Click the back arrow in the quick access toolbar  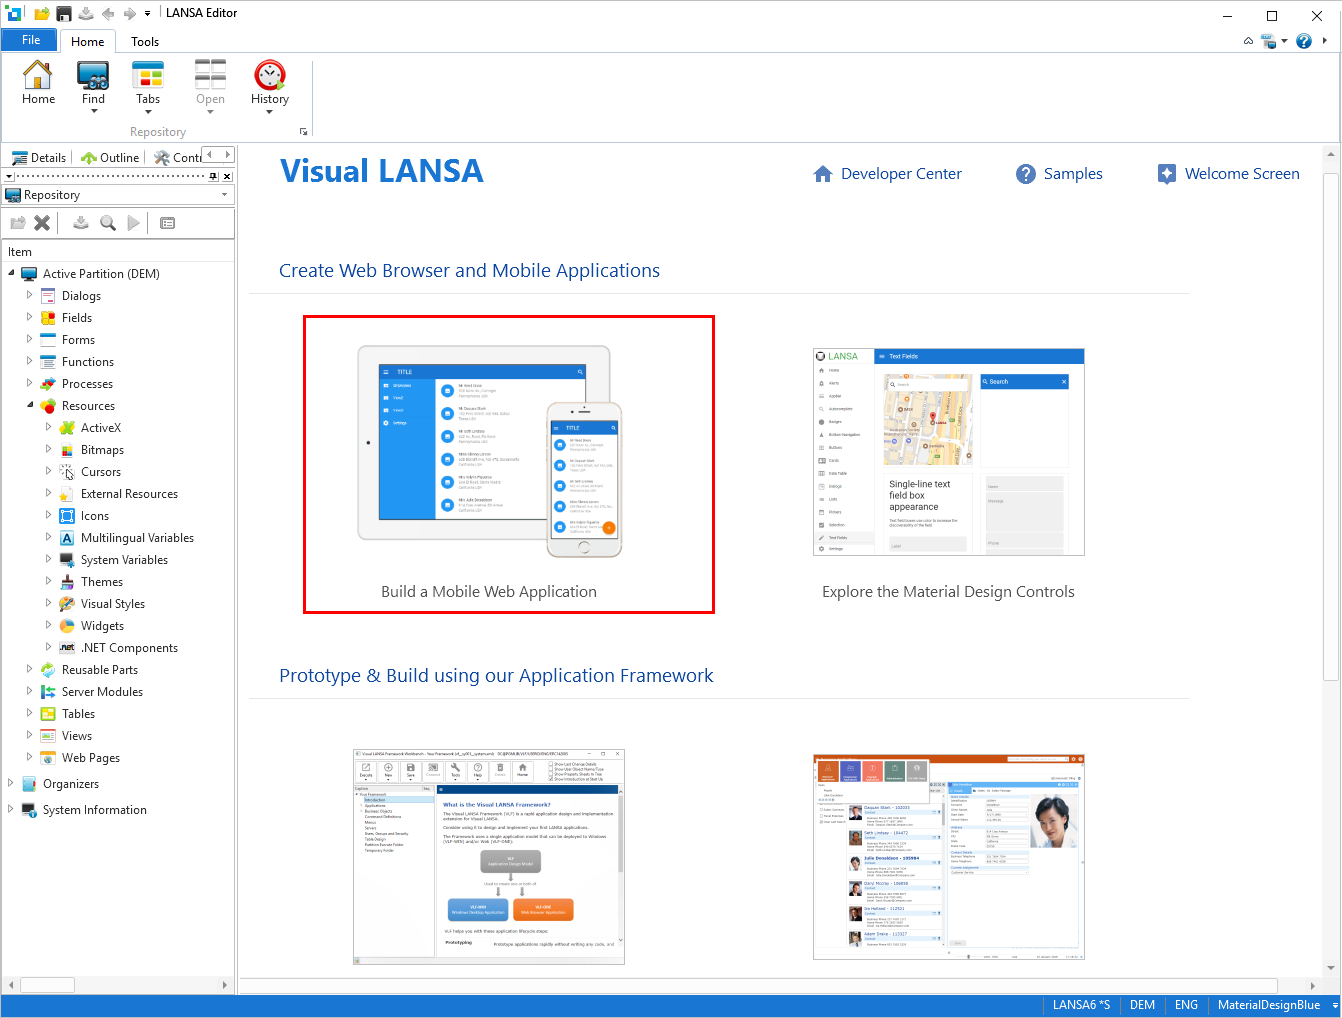point(108,13)
